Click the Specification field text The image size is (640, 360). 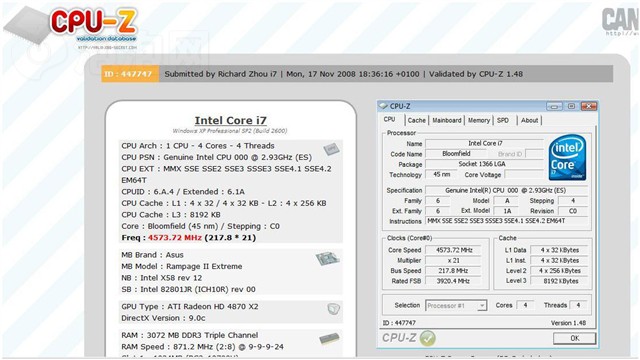pos(506,190)
